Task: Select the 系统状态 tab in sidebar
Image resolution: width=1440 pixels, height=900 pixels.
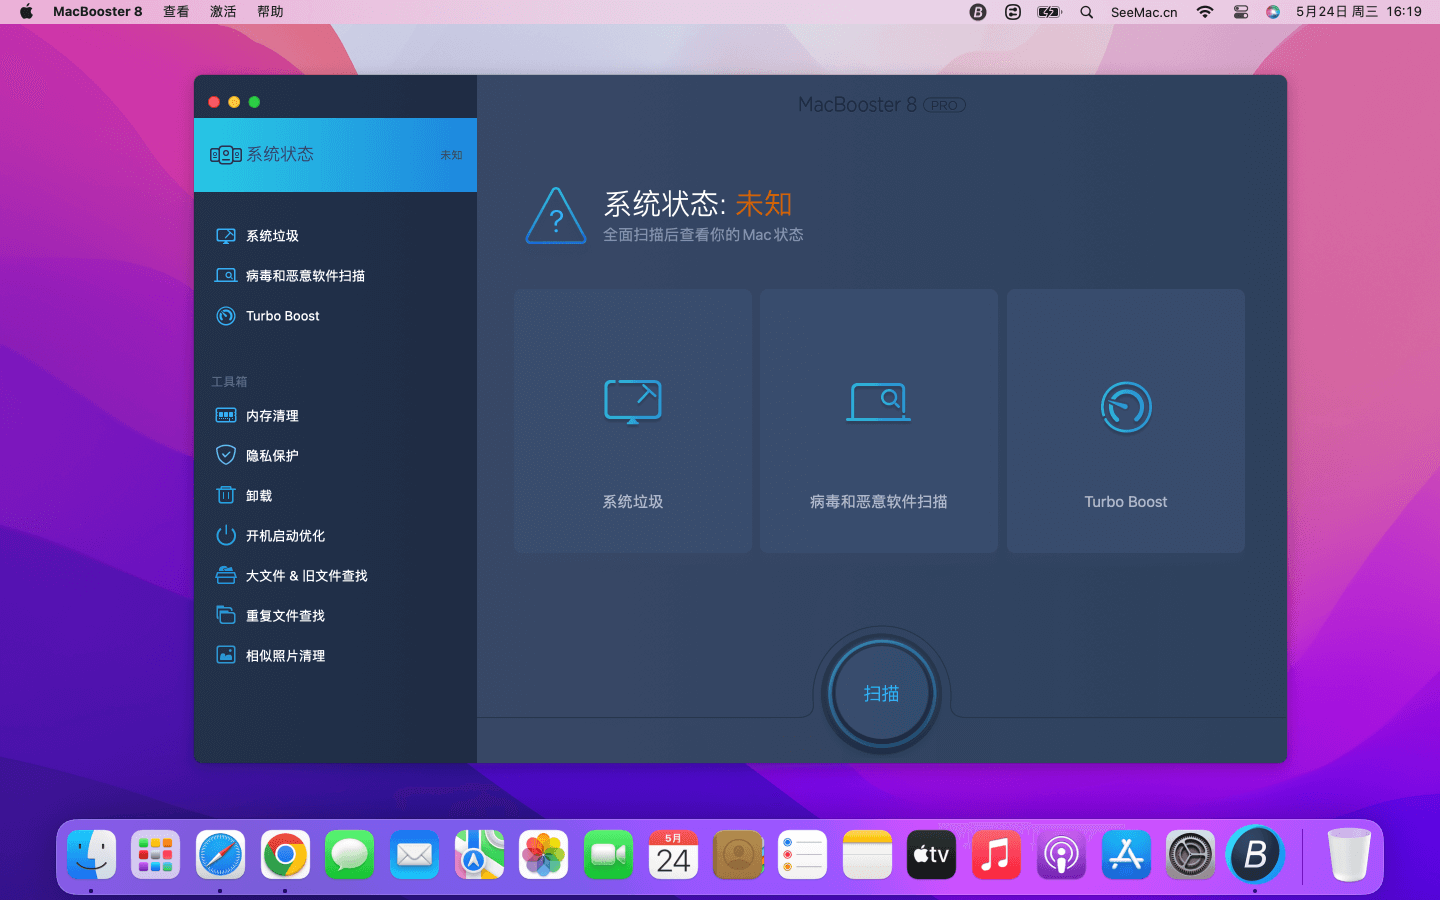Action: pyautogui.click(x=335, y=155)
